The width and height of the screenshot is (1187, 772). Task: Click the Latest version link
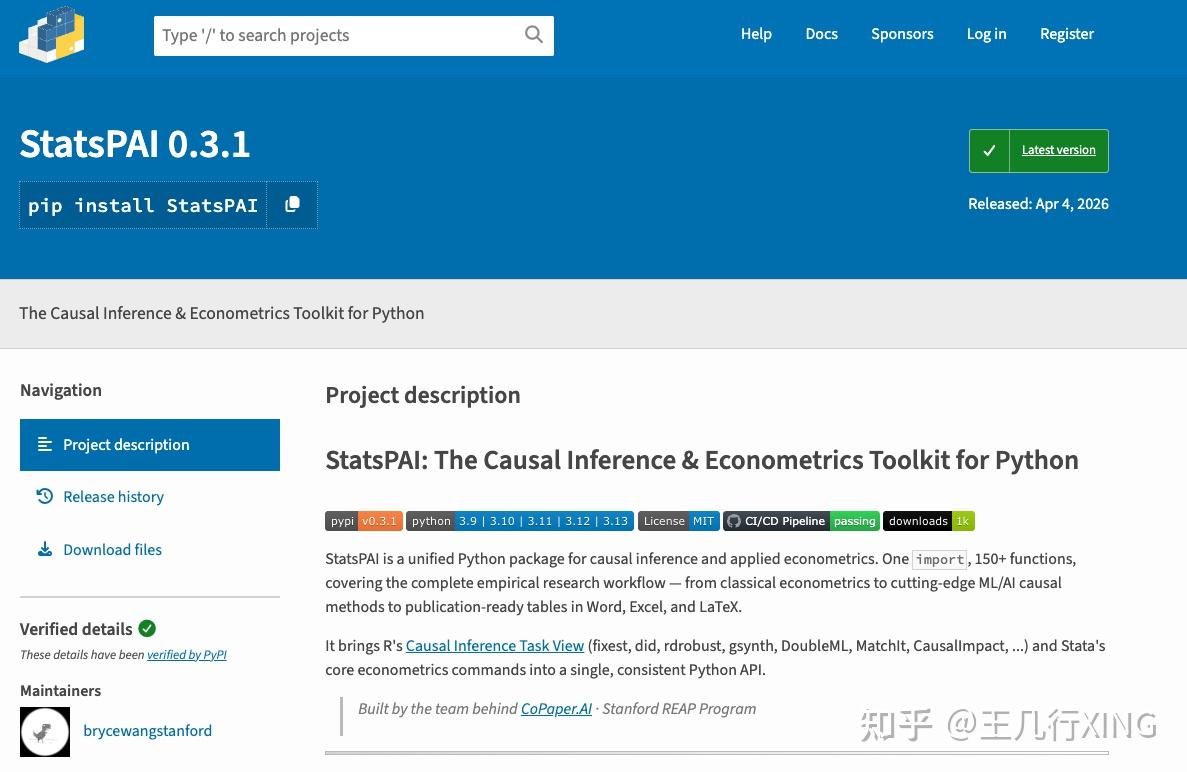pos(1058,150)
